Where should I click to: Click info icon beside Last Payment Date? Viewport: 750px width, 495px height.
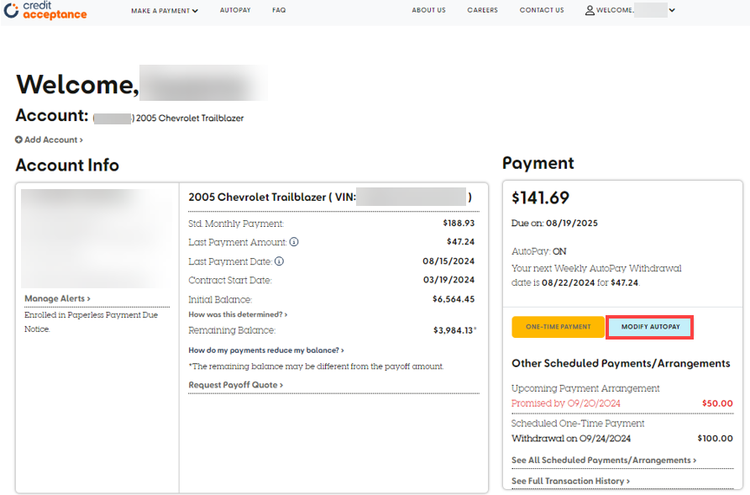[279, 261]
